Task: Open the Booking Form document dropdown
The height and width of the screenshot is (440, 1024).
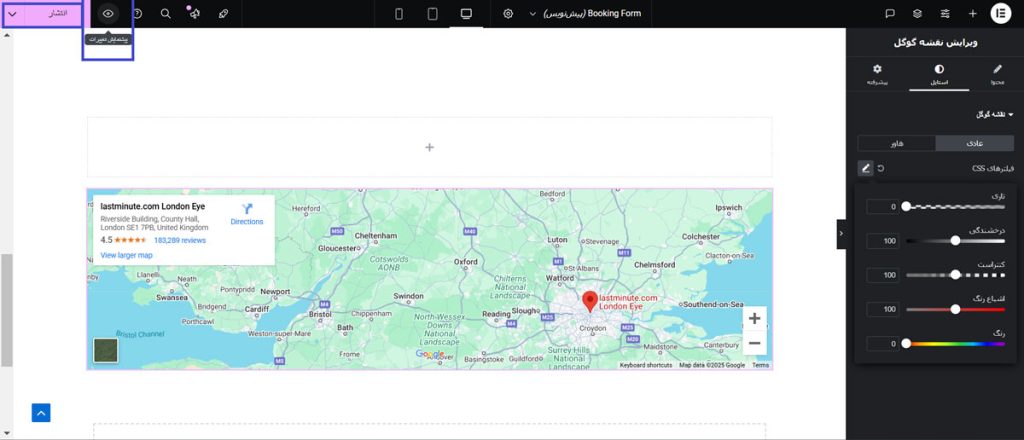Action: click(590, 14)
